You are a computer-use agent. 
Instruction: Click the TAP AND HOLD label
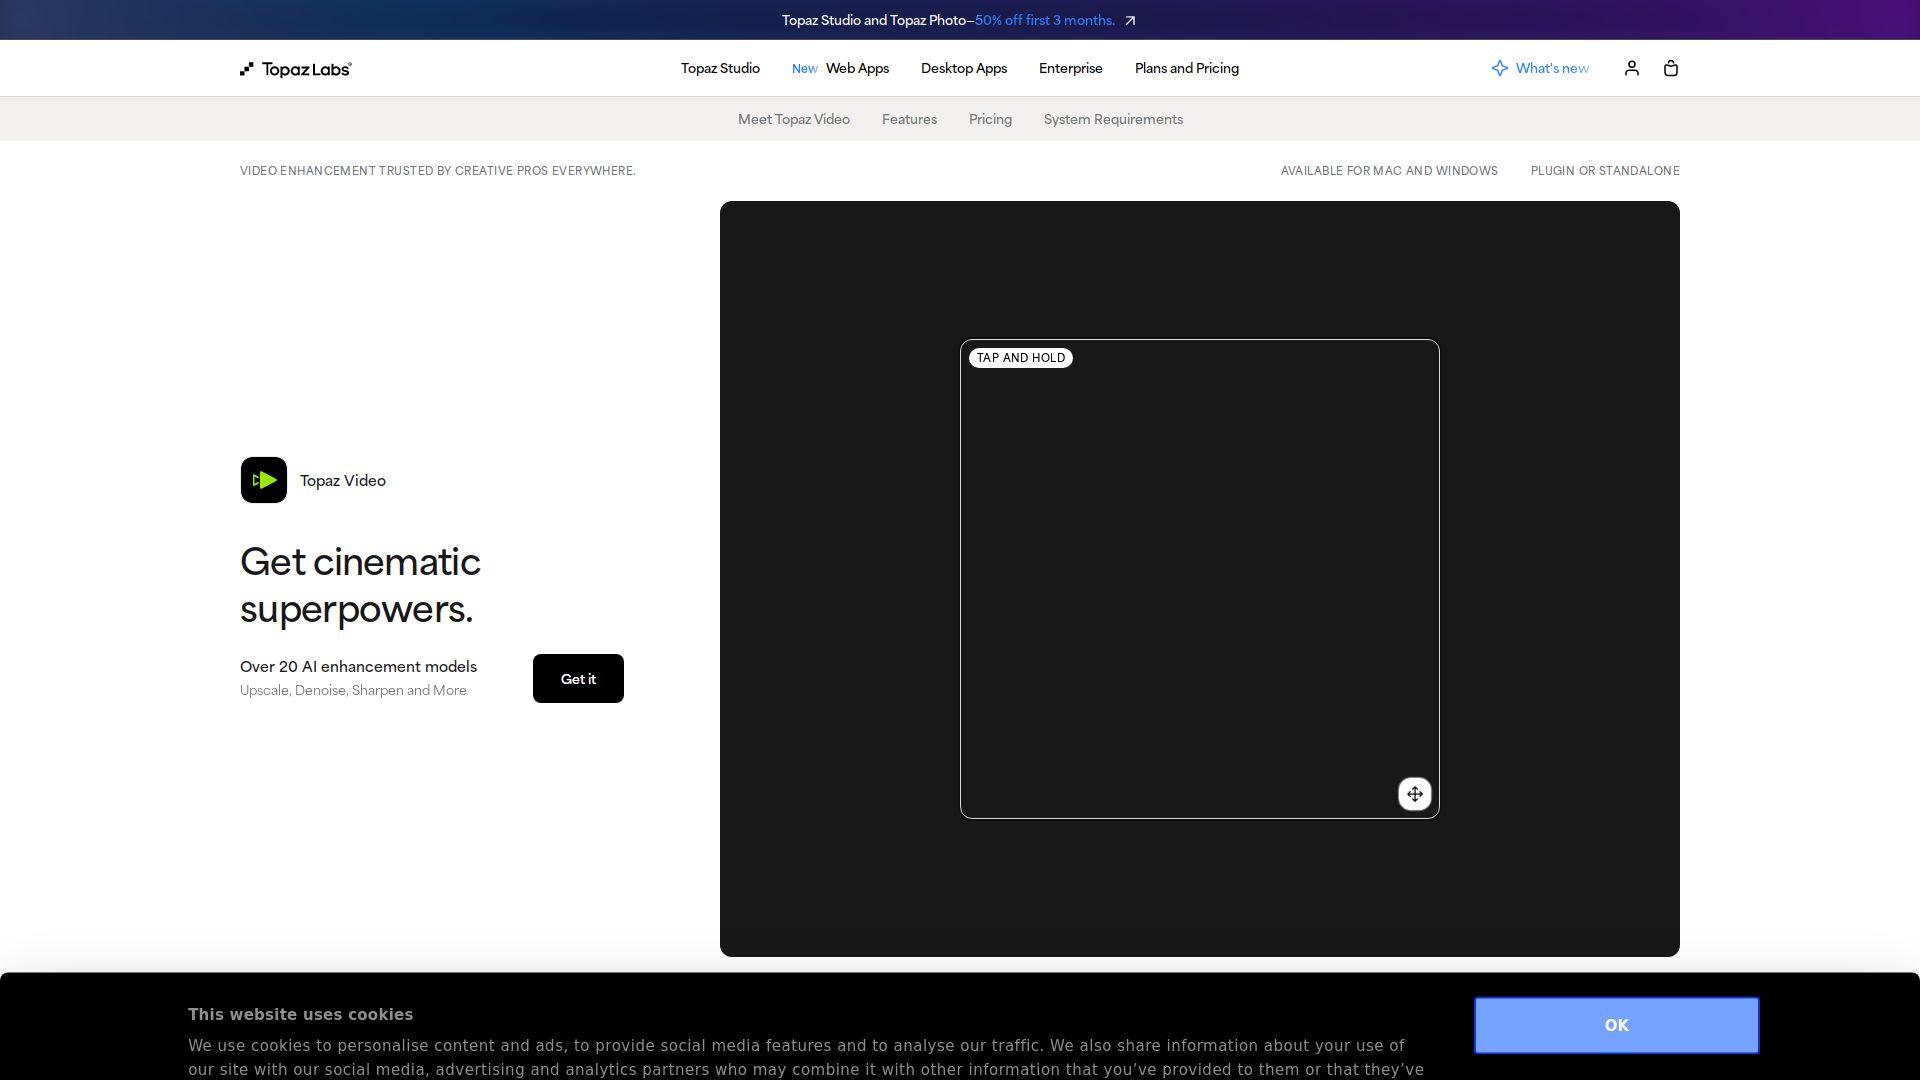click(1021, 358)
